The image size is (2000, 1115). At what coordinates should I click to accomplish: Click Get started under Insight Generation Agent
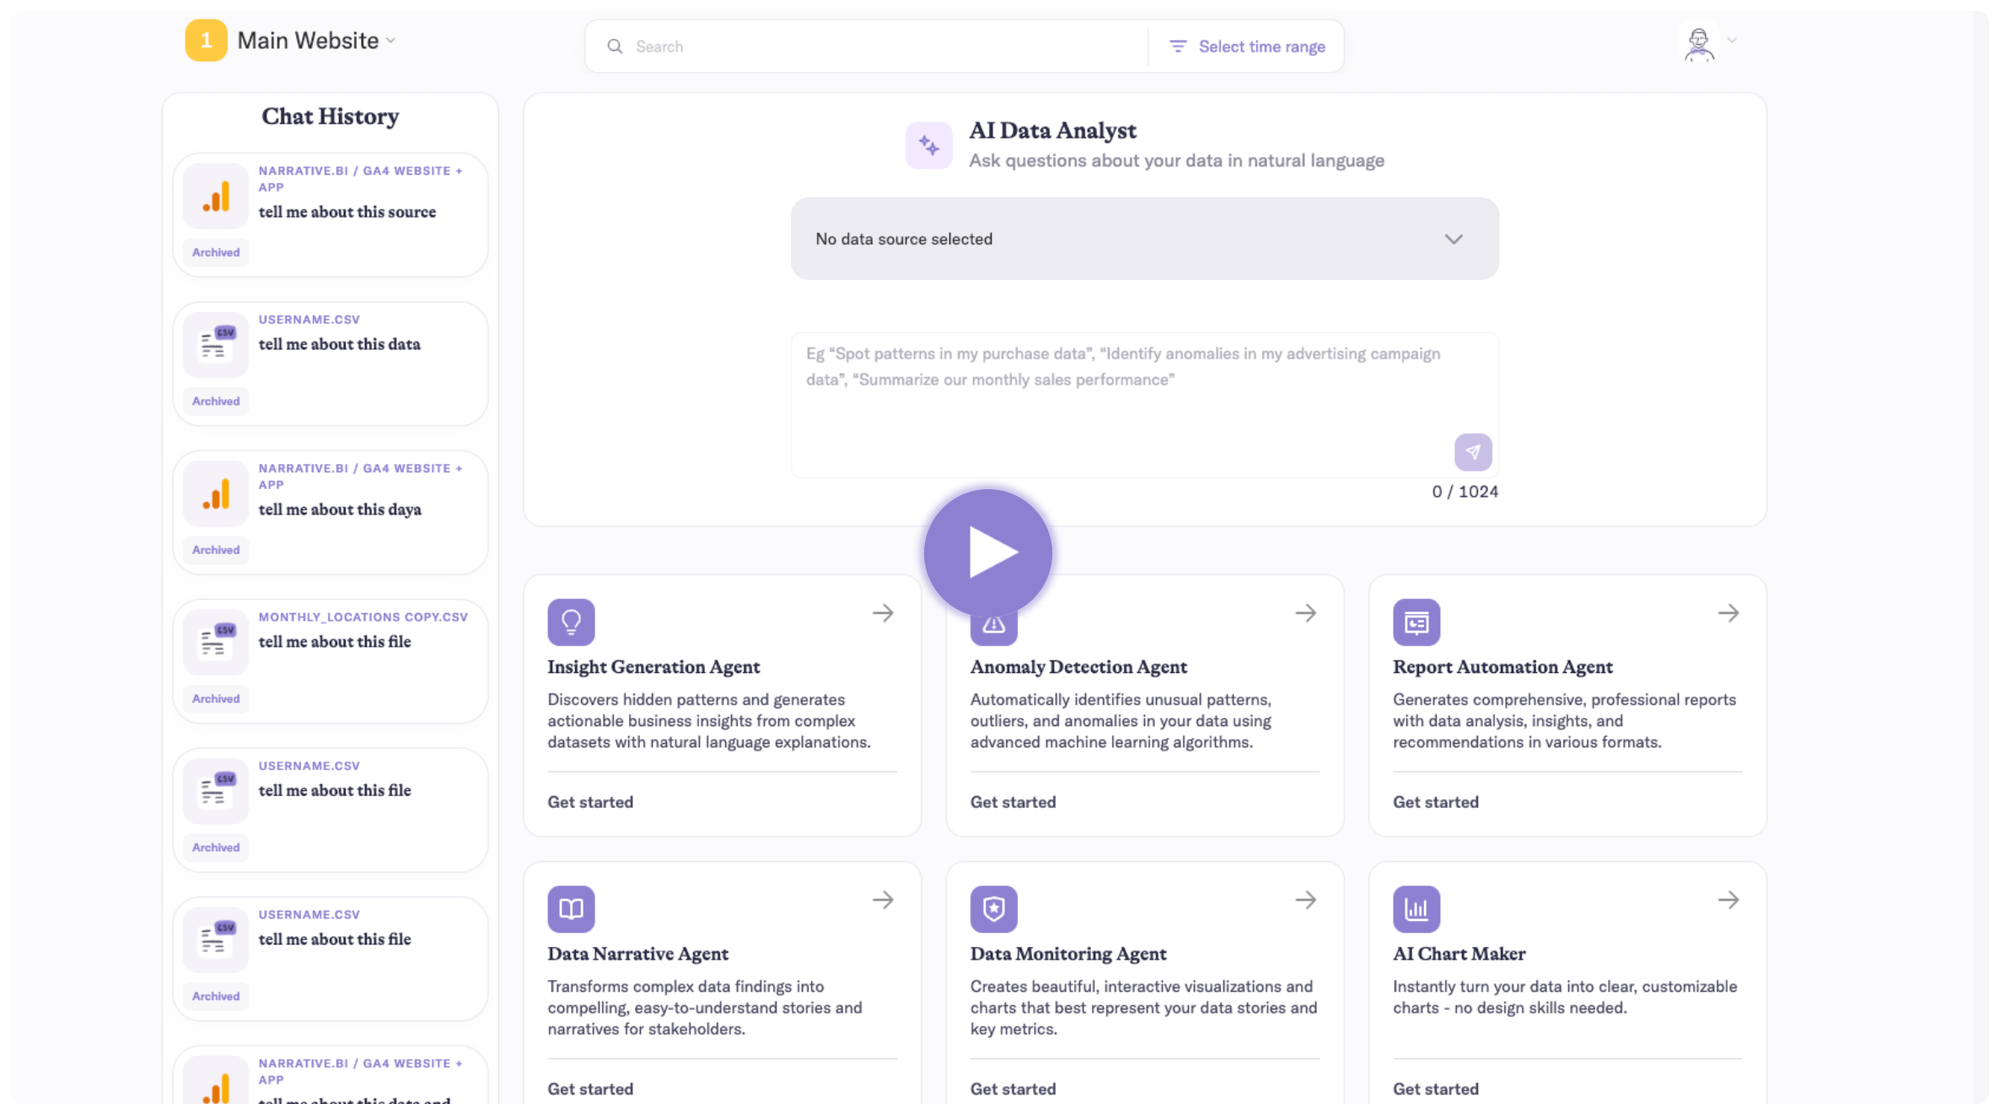[590, 802]
